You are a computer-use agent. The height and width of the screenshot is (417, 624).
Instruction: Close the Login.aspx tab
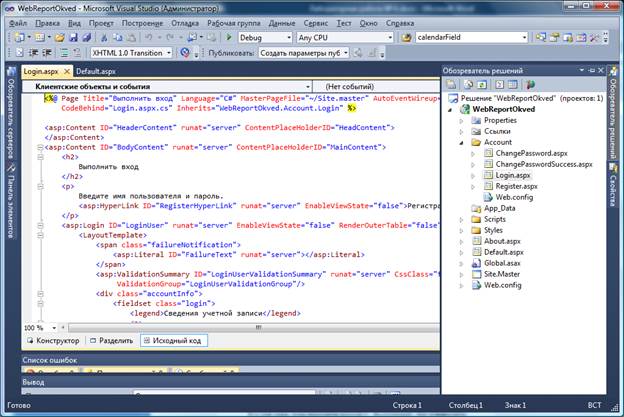[67, 72]
